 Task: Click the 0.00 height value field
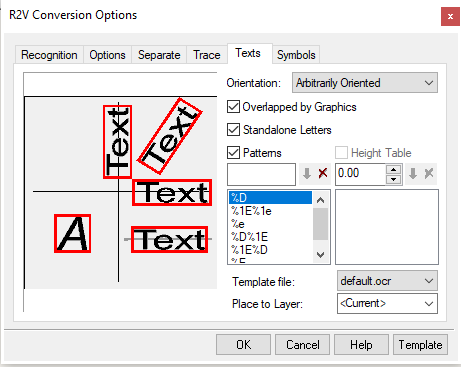[361, 174]
